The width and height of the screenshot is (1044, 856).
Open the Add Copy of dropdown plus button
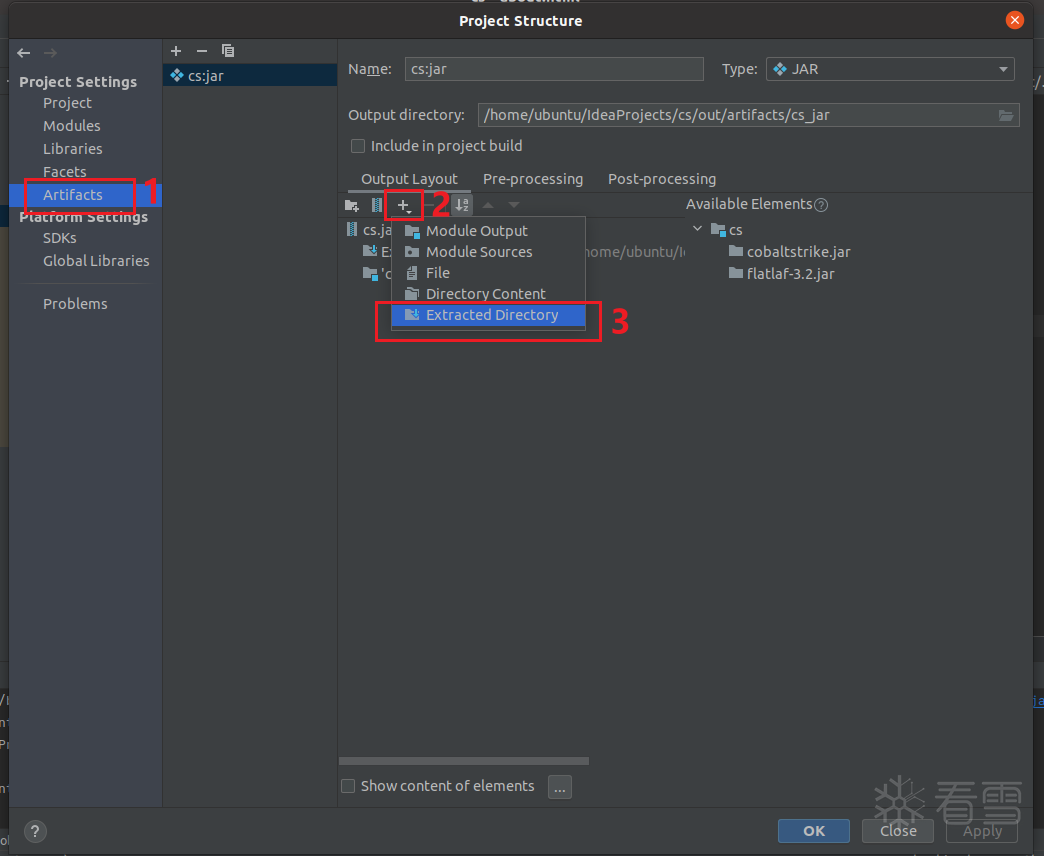(403, 205)
